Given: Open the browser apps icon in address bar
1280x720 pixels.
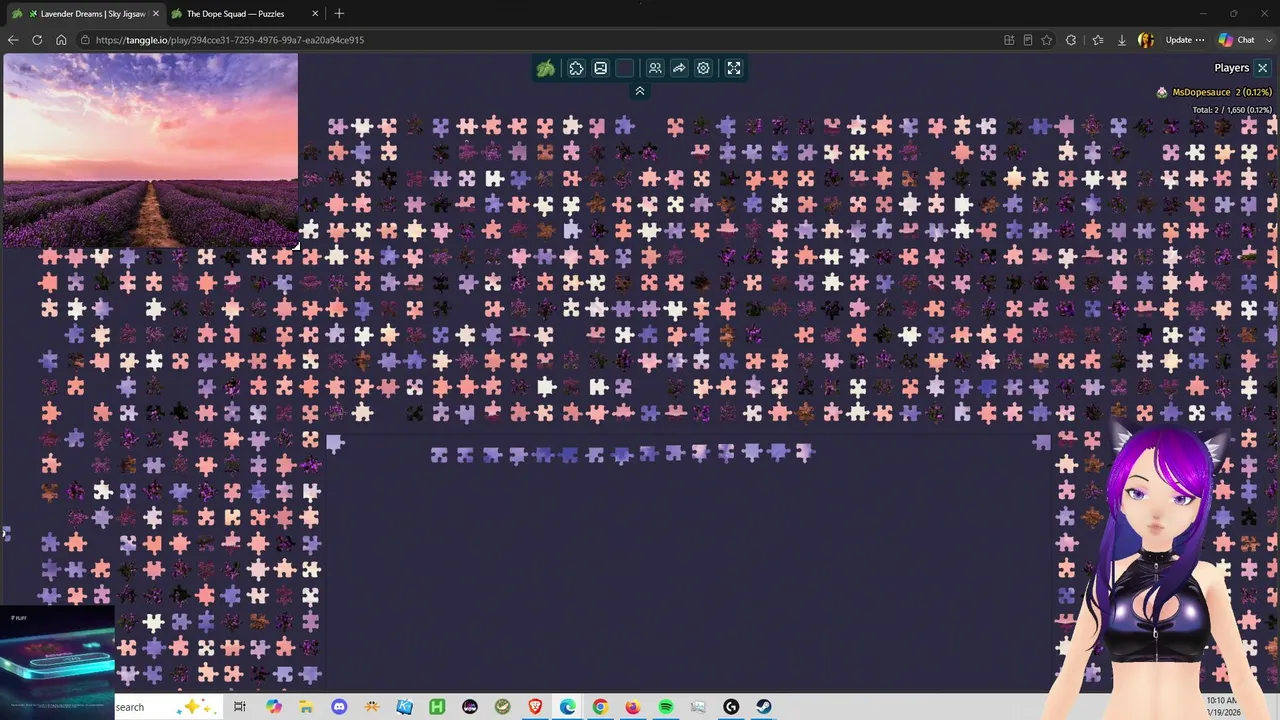Looking at the screenshot, I should click(1009, 40).
